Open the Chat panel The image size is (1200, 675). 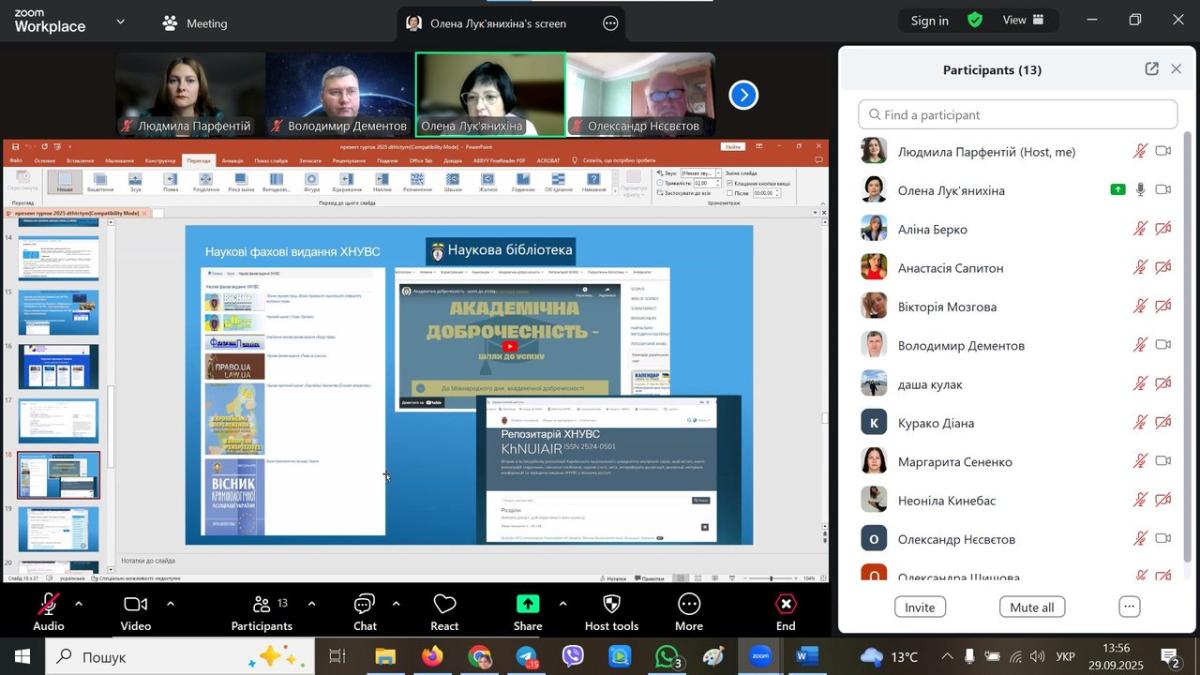(x=364, y=605)
